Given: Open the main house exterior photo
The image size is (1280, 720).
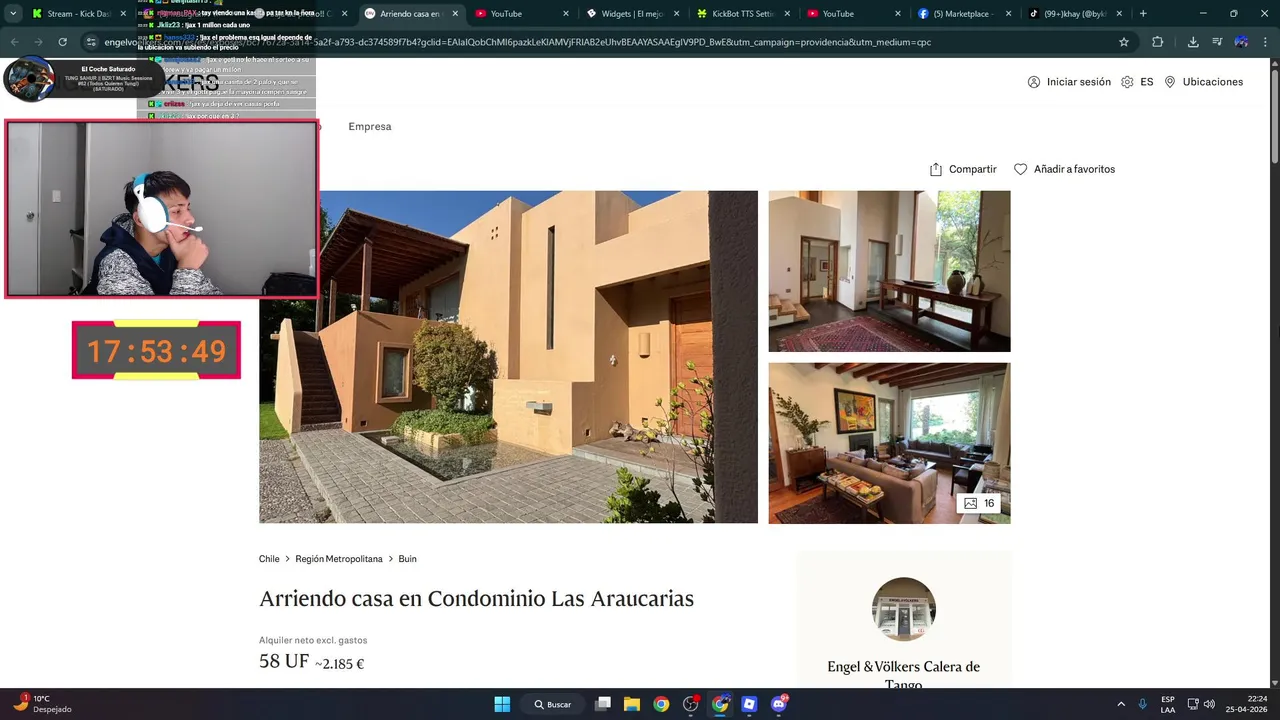Looking at the screenshot, I should click(508, 357).
